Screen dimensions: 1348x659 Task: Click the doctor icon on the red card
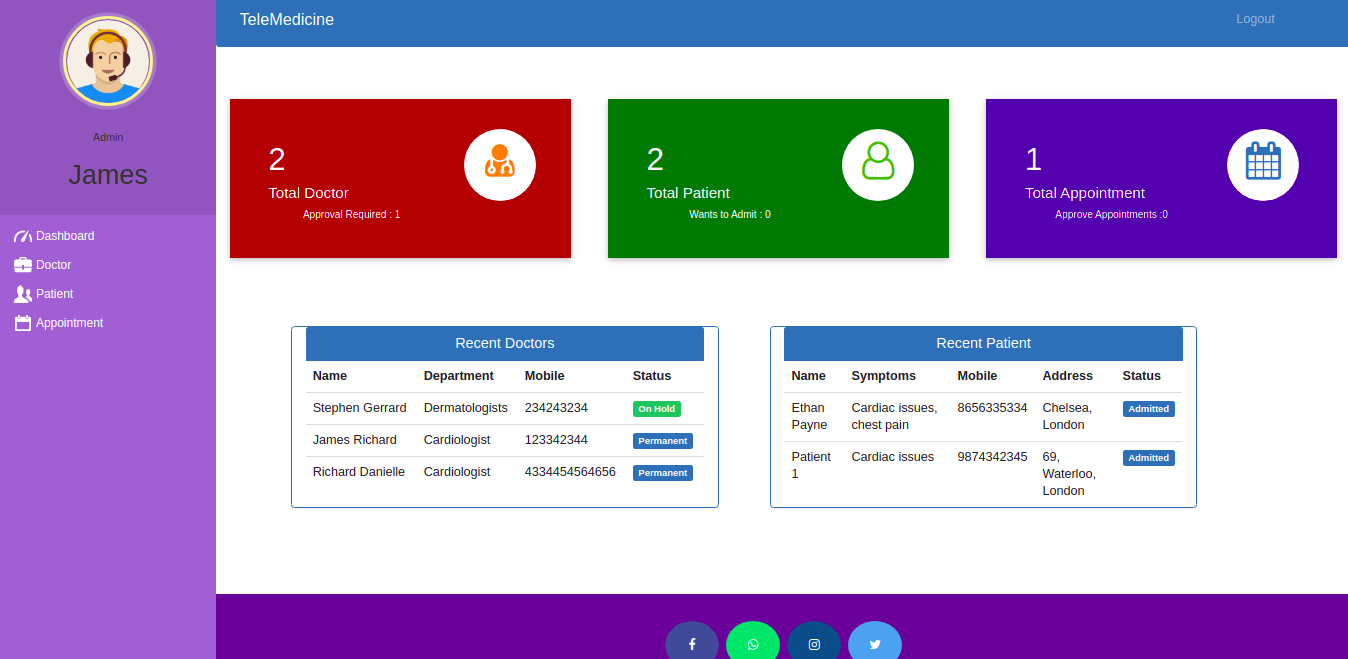point(499,164)
